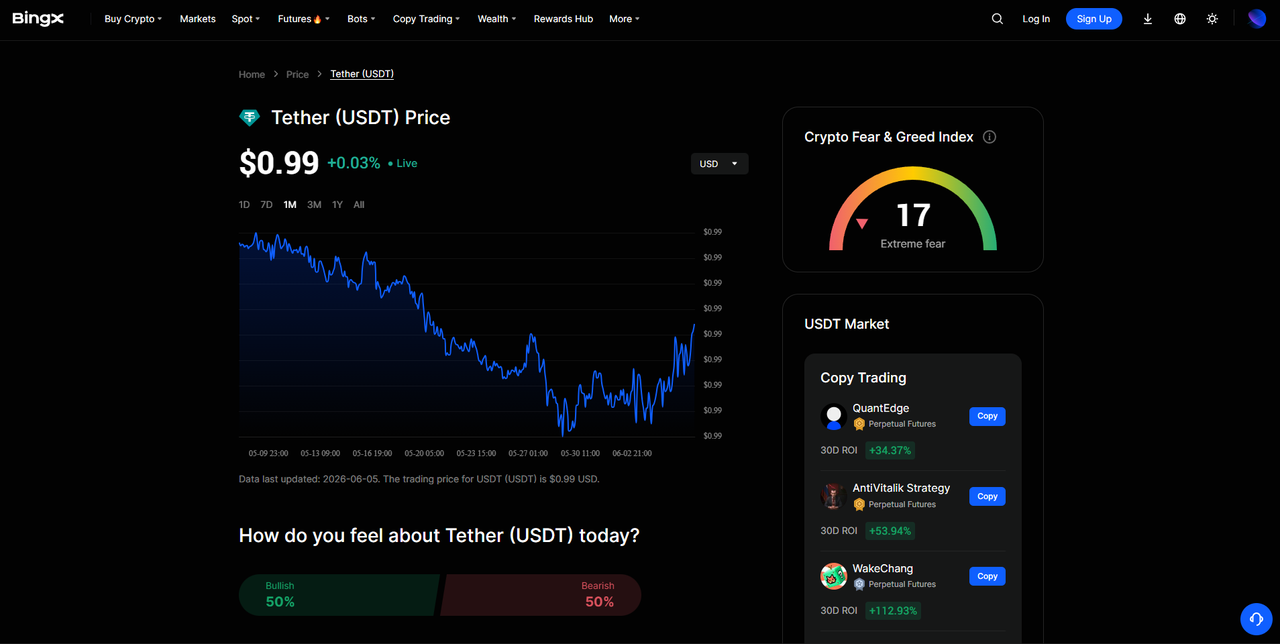Viewport: 1280px width, 644px height.
Task: Click the +34.37% ROI value
Action: tap(890, 450)
